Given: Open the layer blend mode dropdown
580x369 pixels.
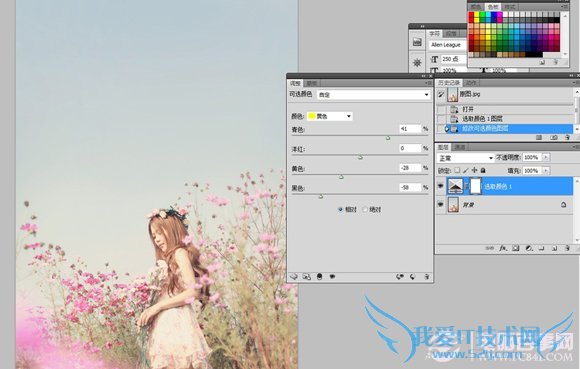Looking at the screenshot, I should pos(466,158).
